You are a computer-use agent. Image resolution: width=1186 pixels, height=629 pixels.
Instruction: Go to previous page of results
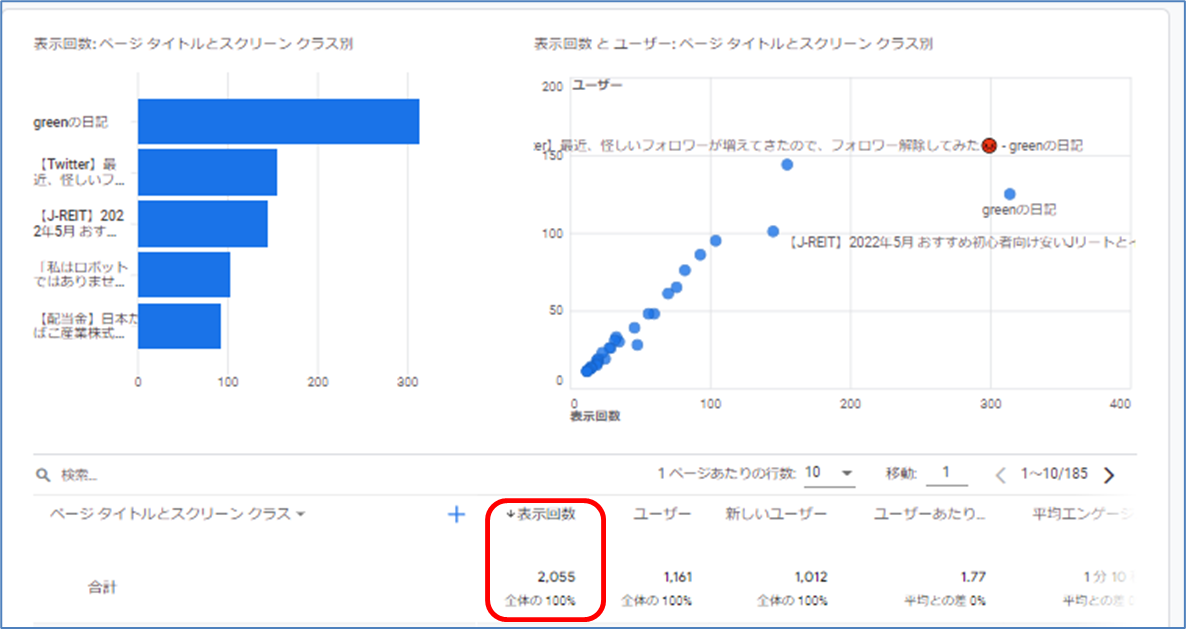tap(1001, 475)
